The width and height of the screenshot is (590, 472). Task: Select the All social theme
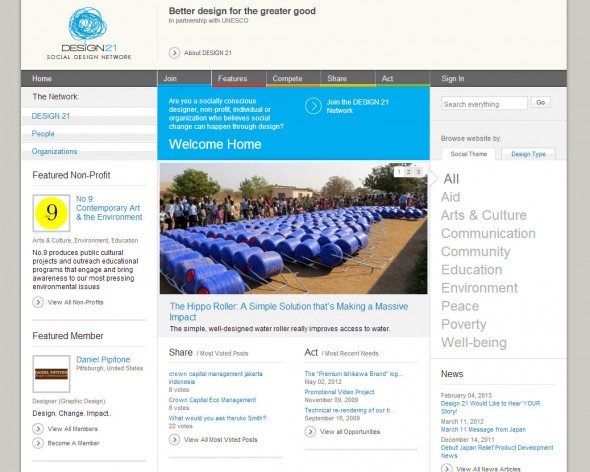click(451, 179)
